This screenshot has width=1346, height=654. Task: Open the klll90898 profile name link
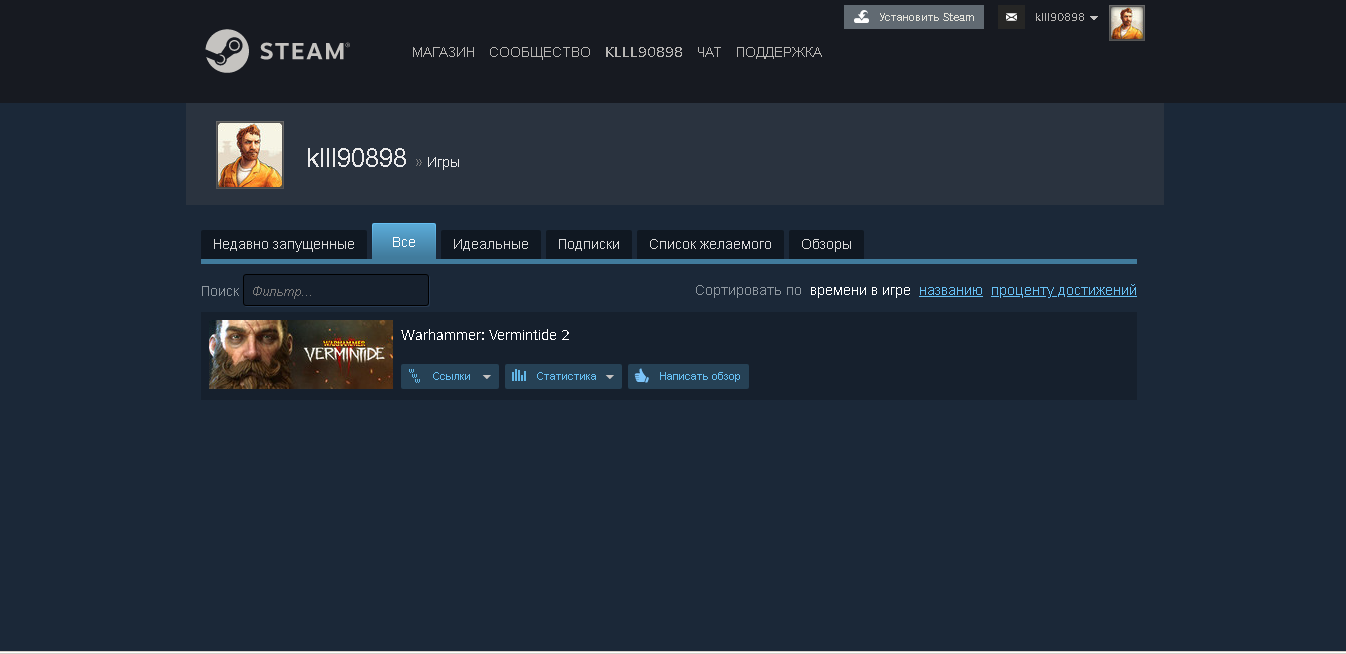pos(357,158)
